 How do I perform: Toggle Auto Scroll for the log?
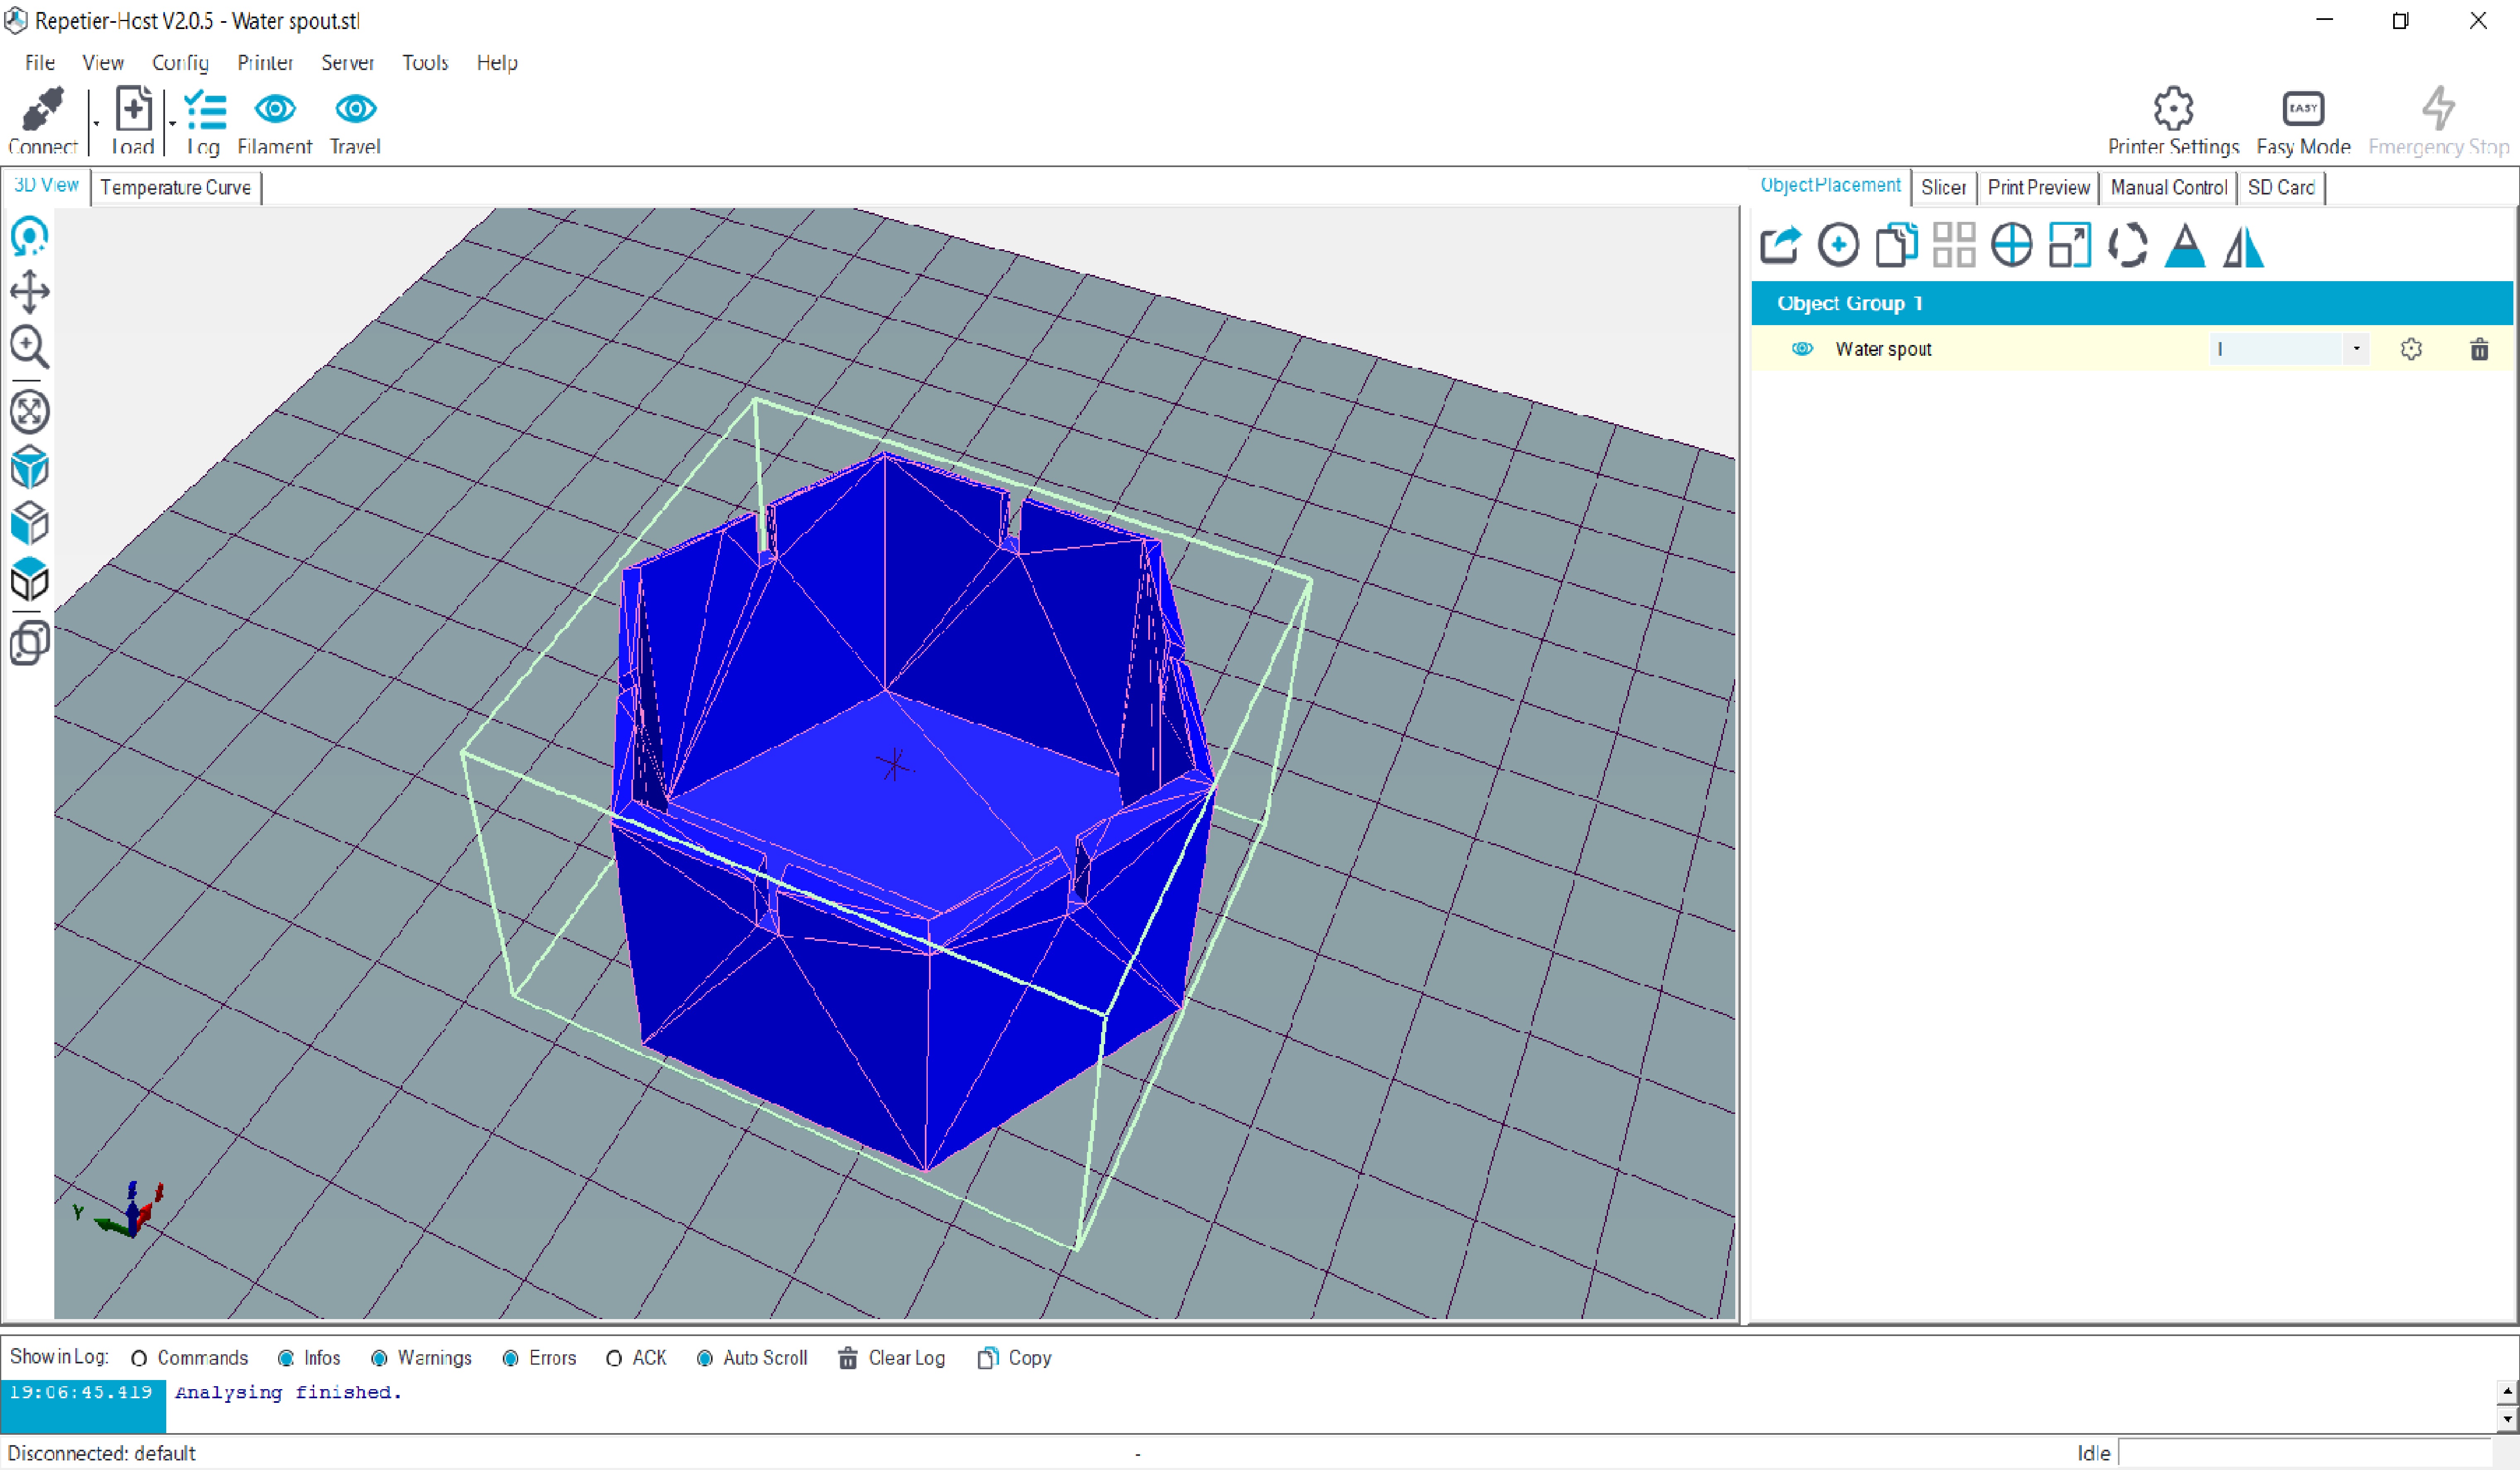coord(752,1358)
